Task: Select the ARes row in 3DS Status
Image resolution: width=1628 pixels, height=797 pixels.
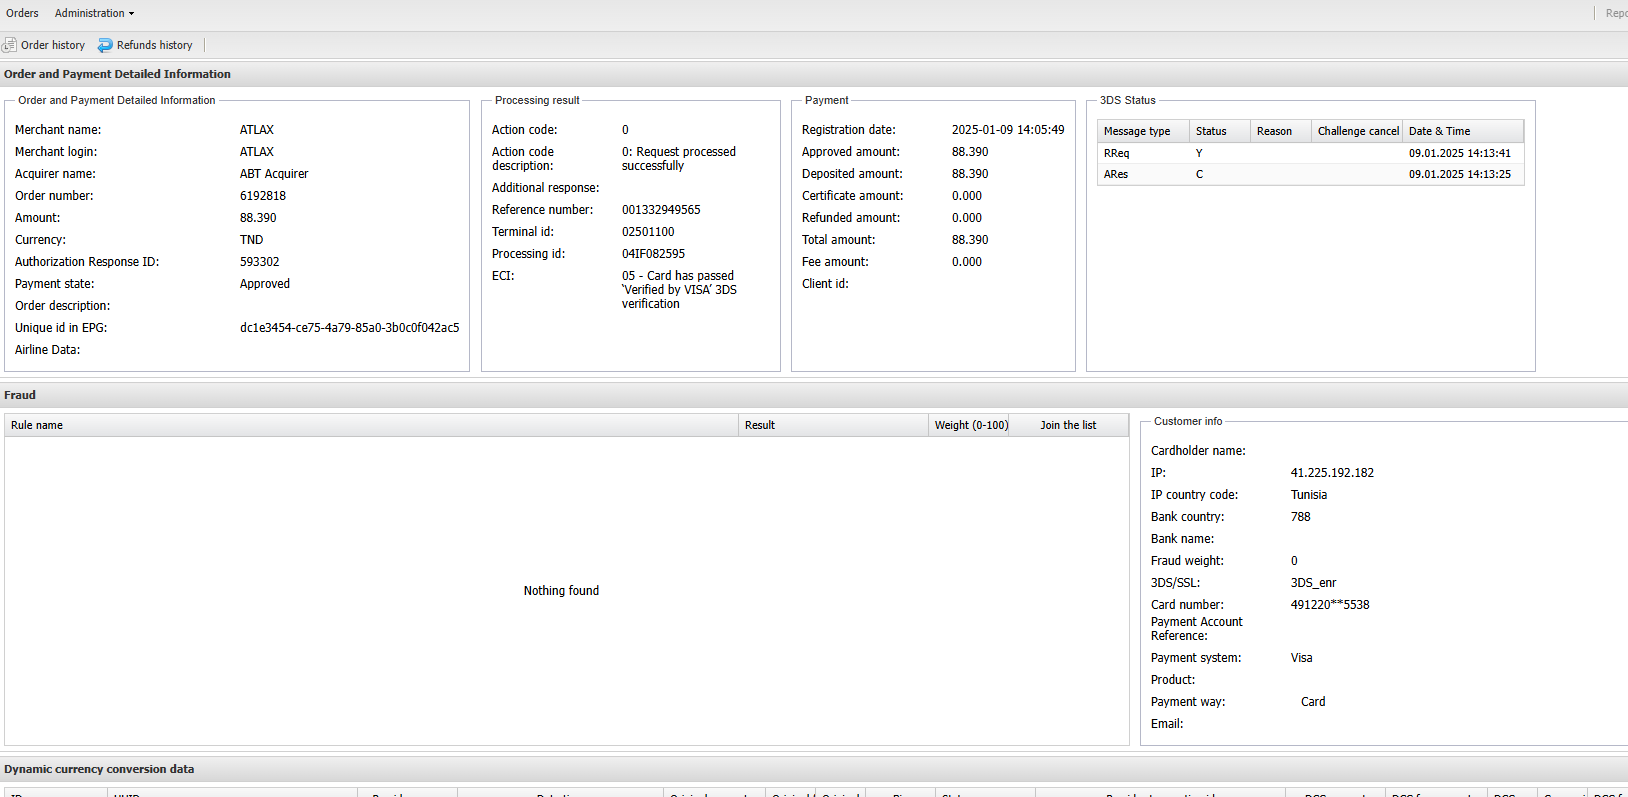Action: click(x=1310, y=174)
